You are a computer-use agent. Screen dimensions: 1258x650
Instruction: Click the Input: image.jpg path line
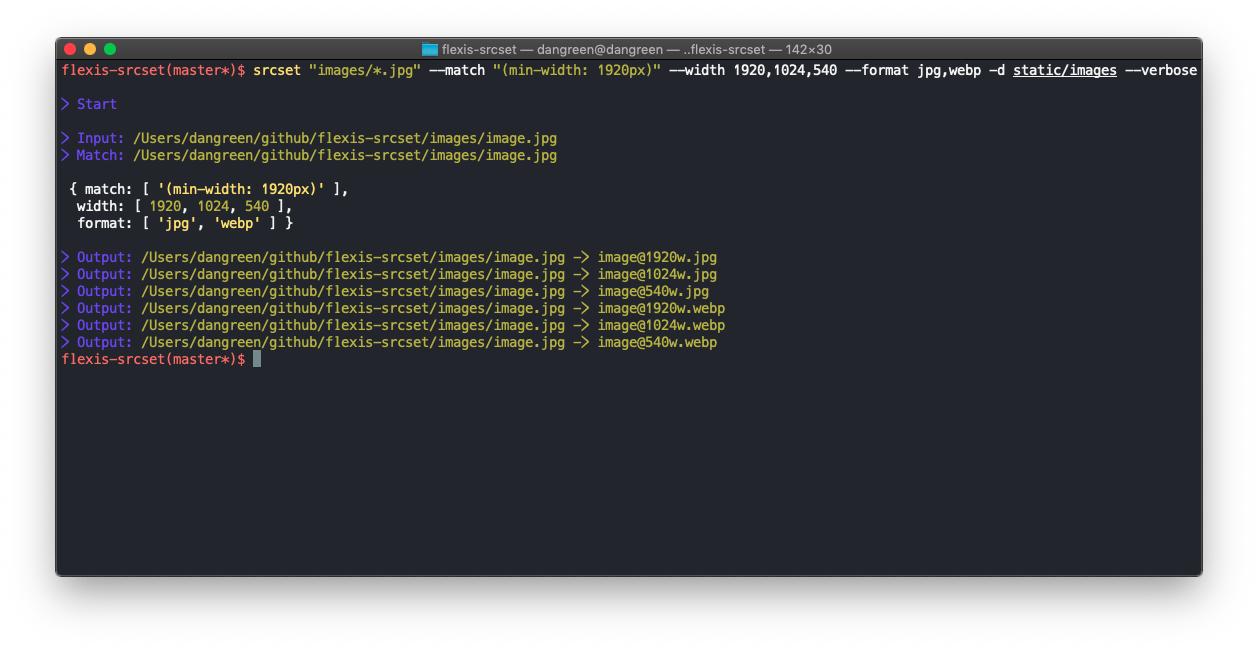tap(309, 138)
